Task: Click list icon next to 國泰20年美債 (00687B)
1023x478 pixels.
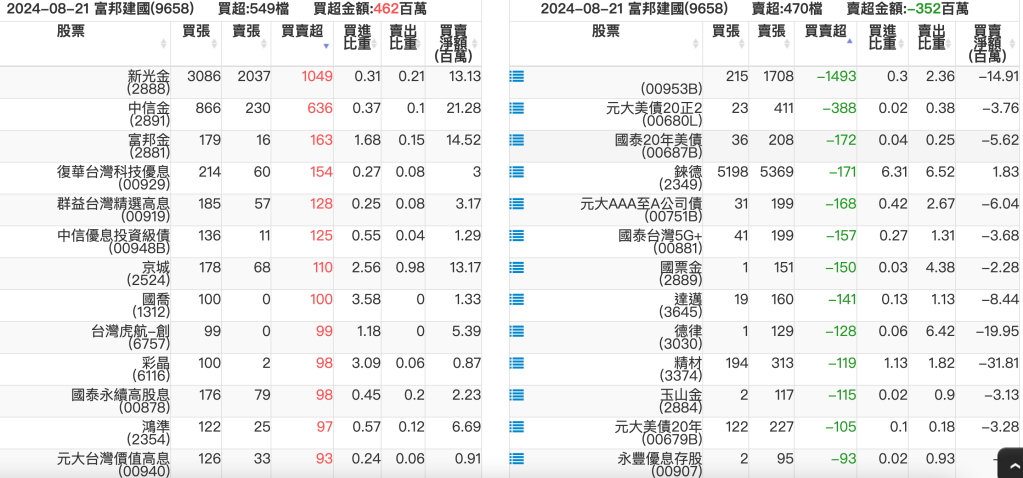Action: point(517,140)
